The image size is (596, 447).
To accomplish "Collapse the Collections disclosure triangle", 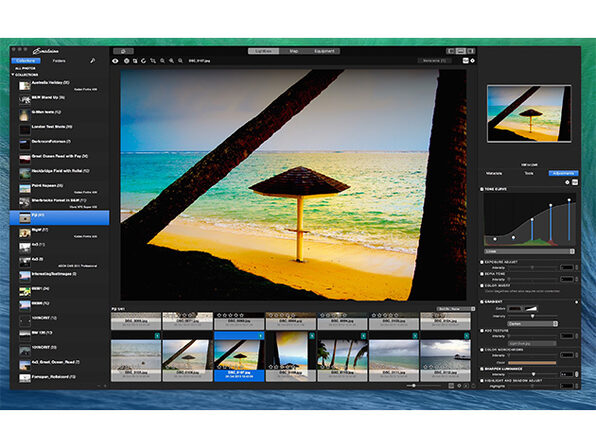I will [13, 75].
